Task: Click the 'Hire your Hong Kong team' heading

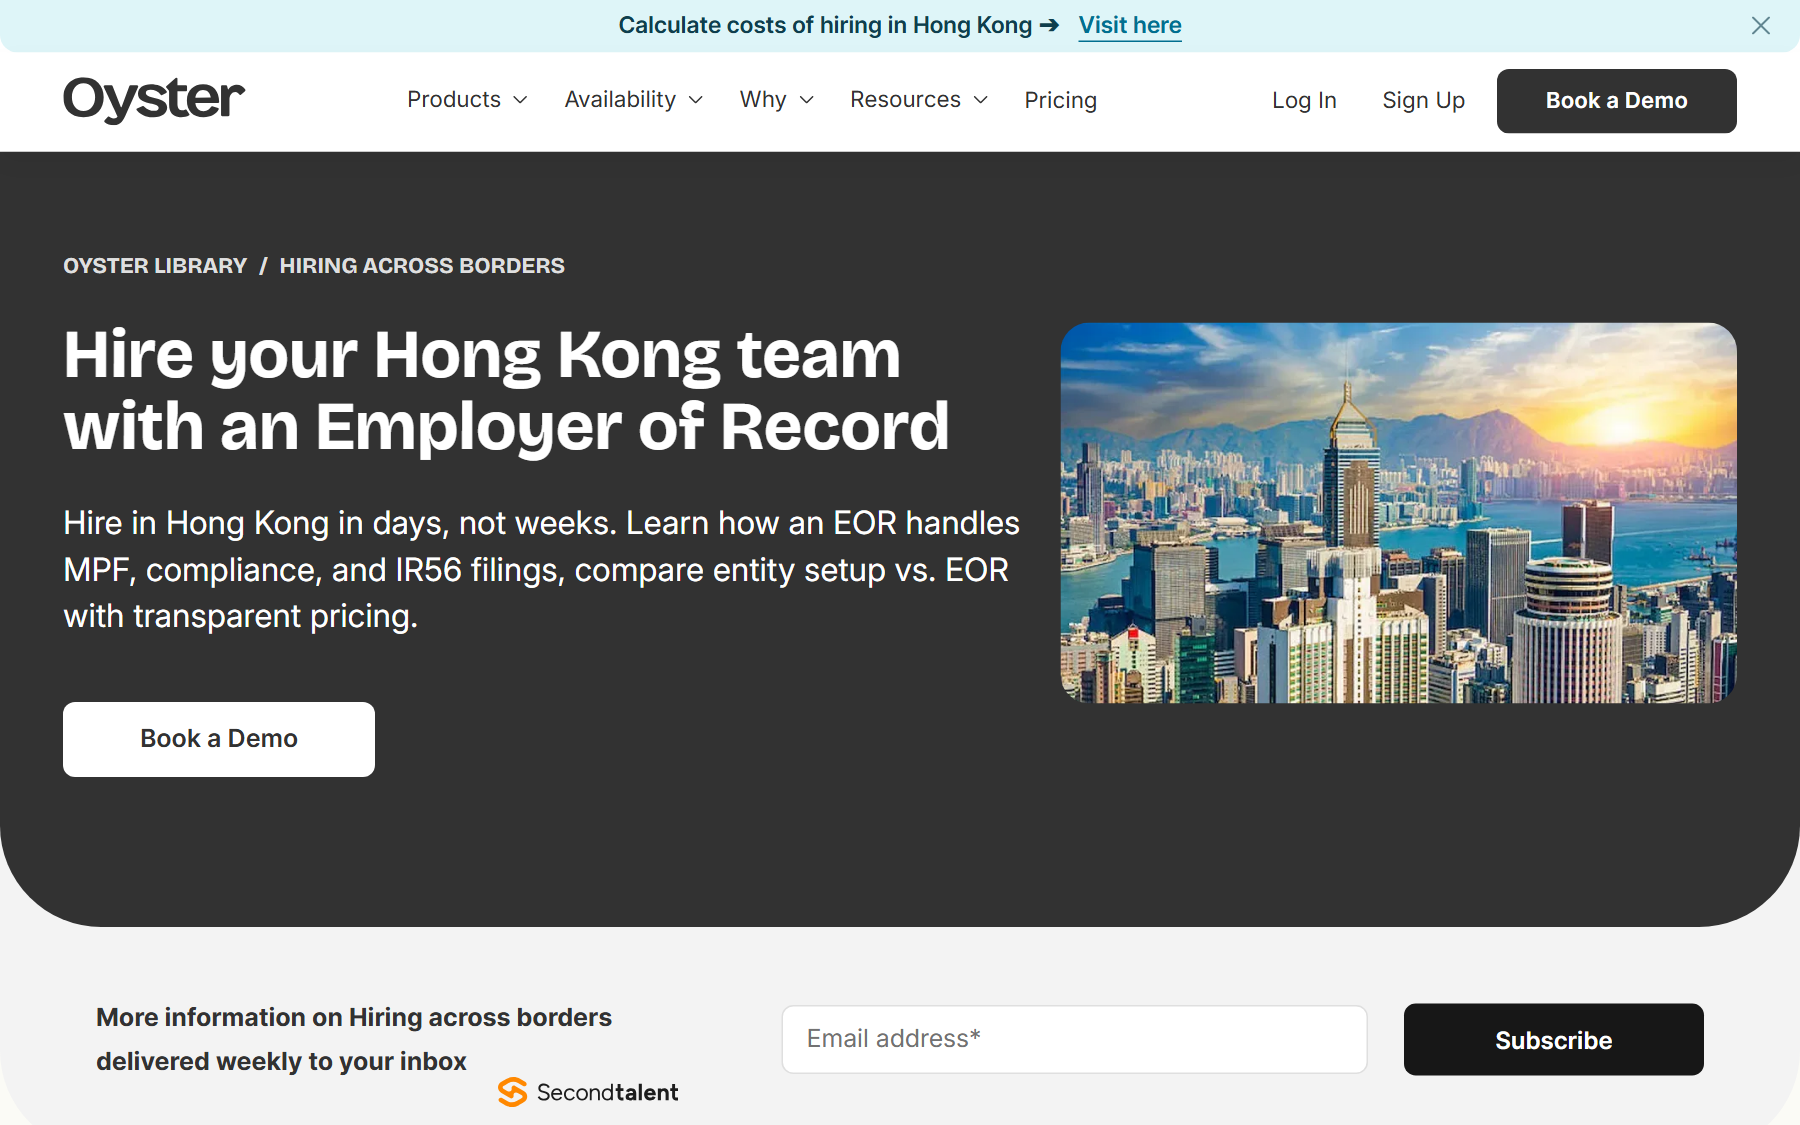Action: click(x=506, y=391)
